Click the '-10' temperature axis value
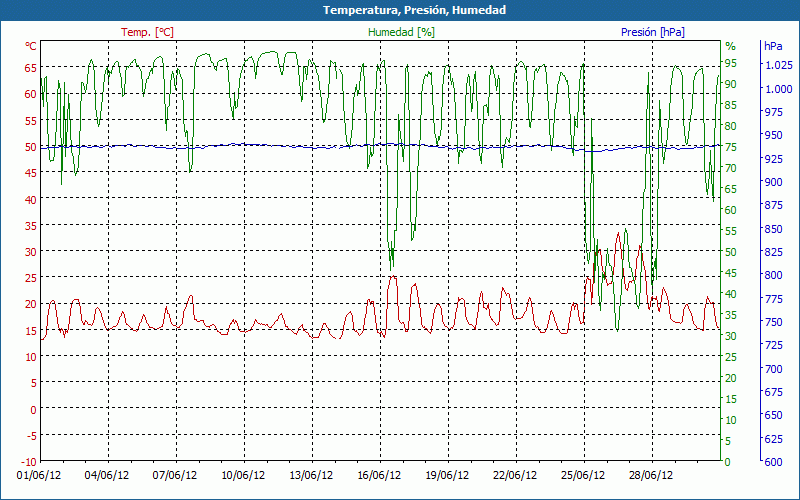The width and height of the screenshot is (800, 500). pos(29,462)
